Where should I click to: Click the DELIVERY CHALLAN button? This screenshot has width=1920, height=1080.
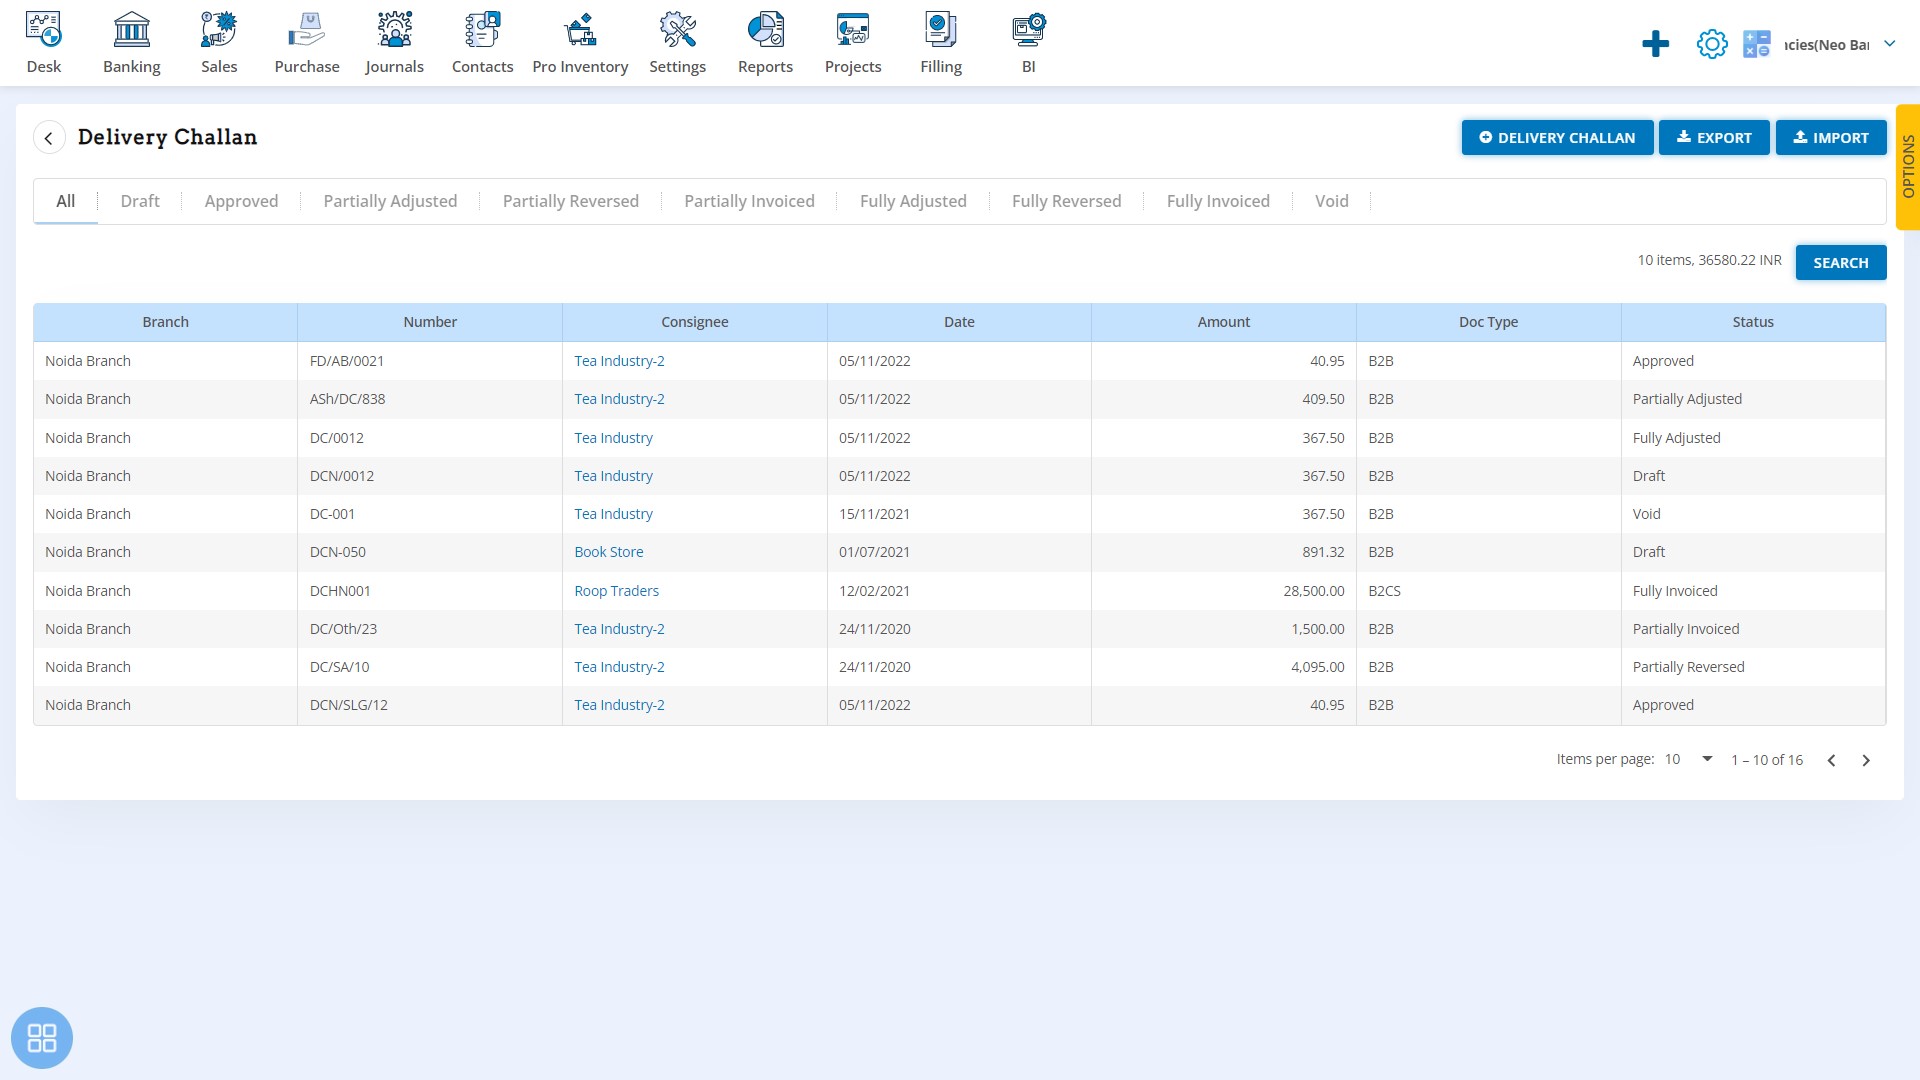1557,137
